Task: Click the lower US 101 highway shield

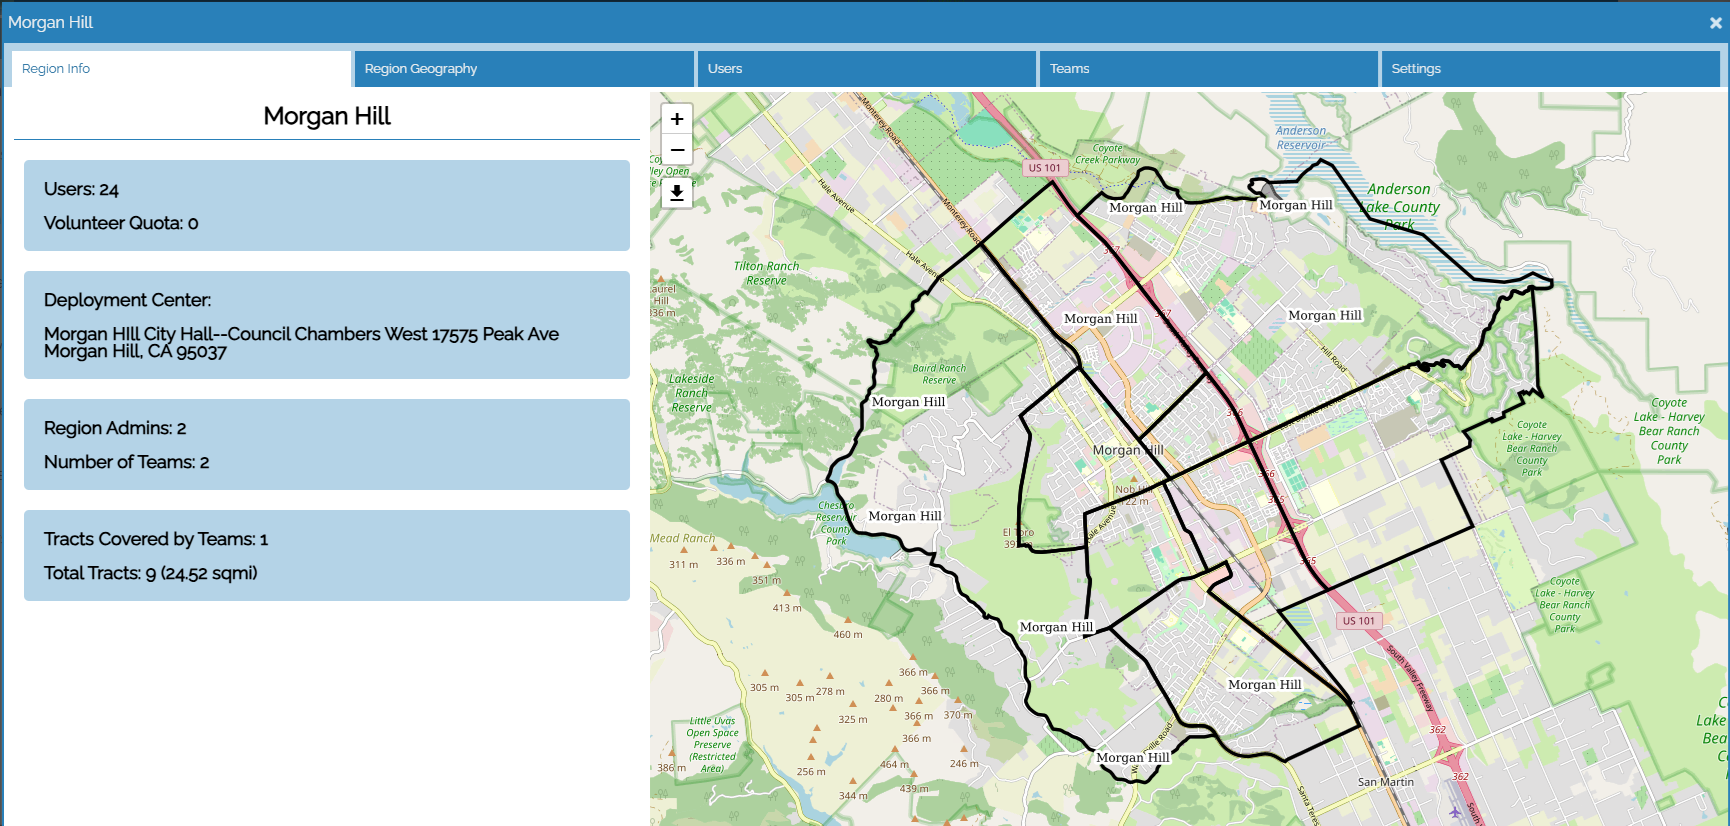Action: (1358, 621)
